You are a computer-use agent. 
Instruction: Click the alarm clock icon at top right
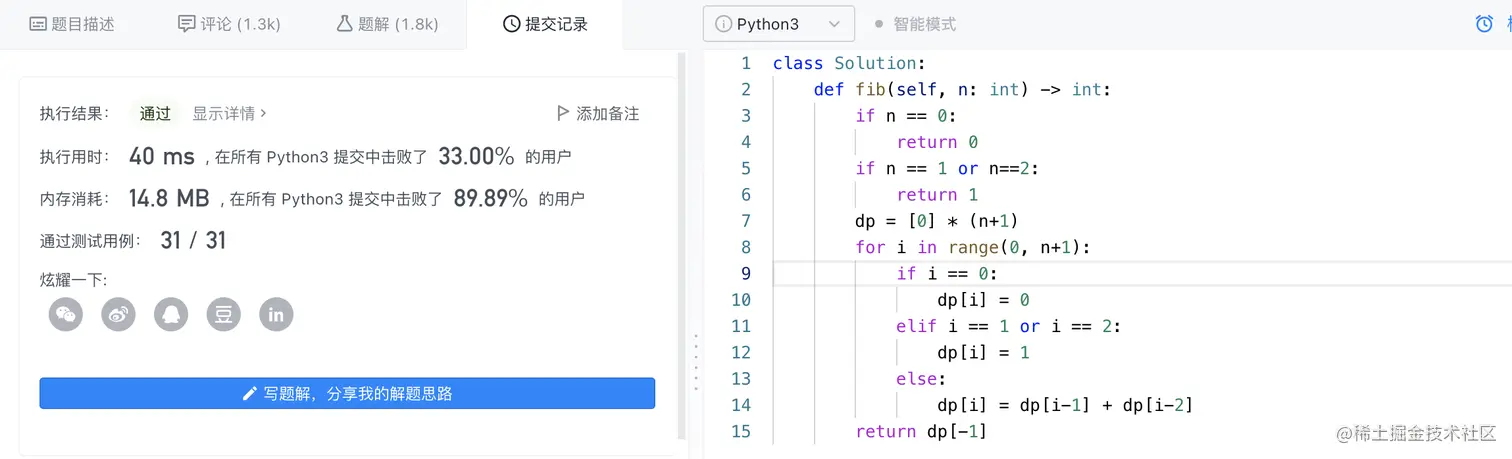(x=1484, y=23)
